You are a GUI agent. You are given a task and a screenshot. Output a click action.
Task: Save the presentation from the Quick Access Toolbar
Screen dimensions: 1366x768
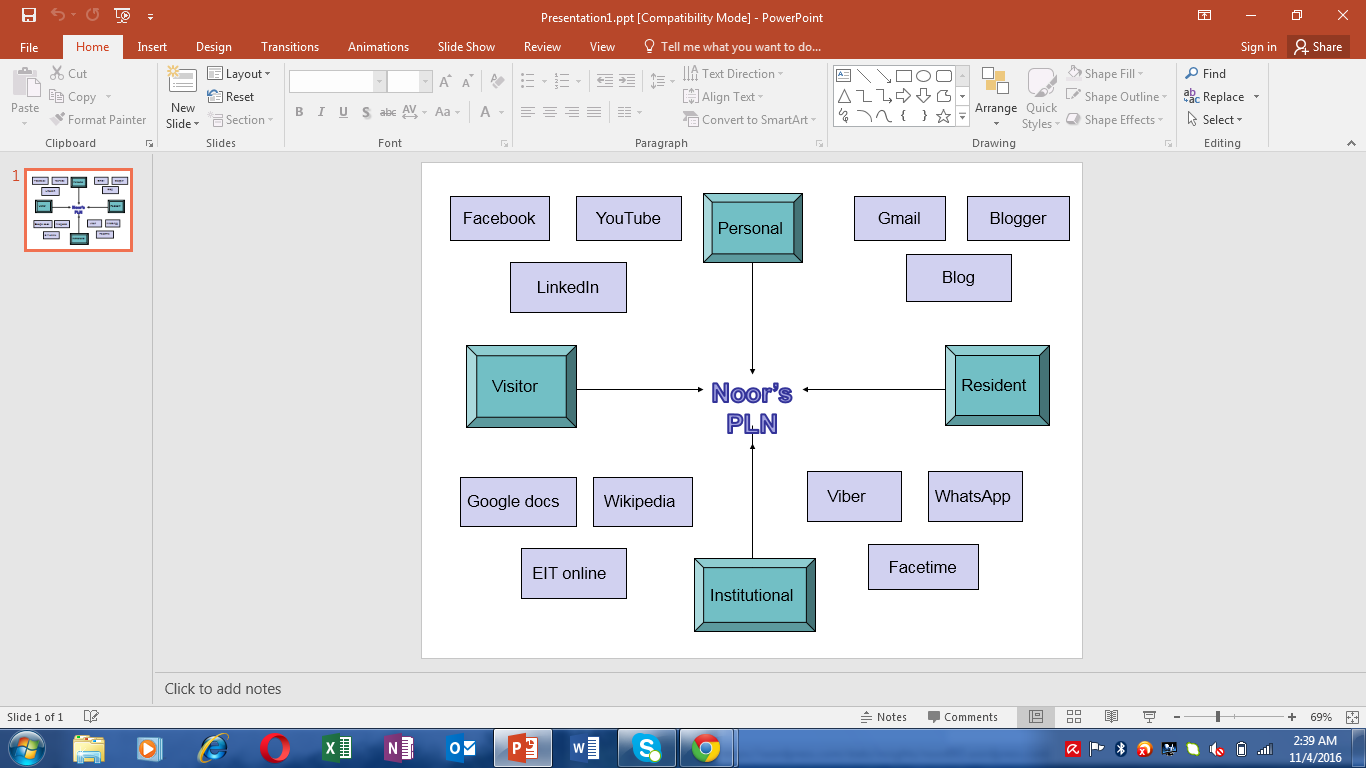[29, 16]
